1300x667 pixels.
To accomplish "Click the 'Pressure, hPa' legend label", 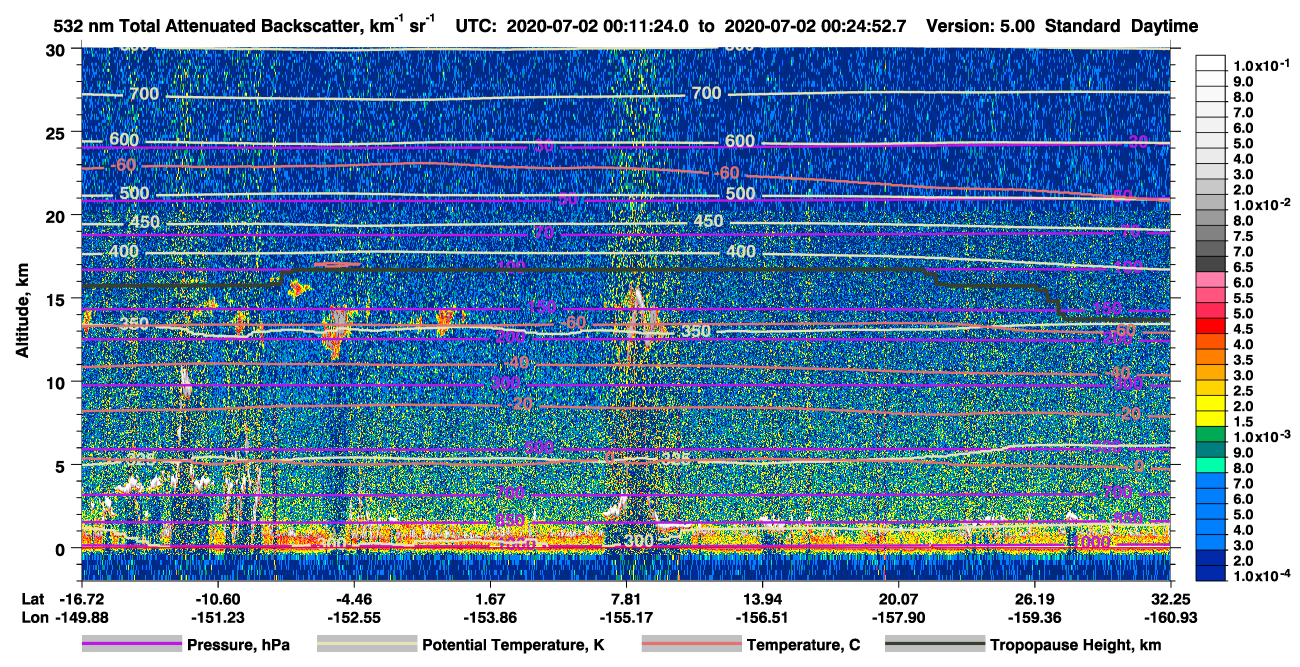I will point(238,646).
